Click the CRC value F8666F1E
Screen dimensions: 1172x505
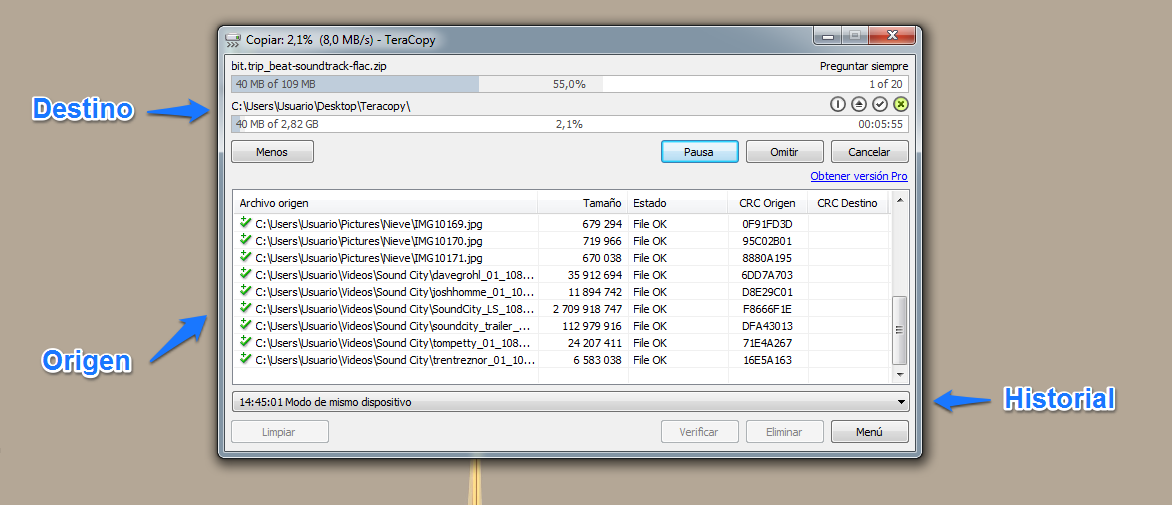pos(768,309)
